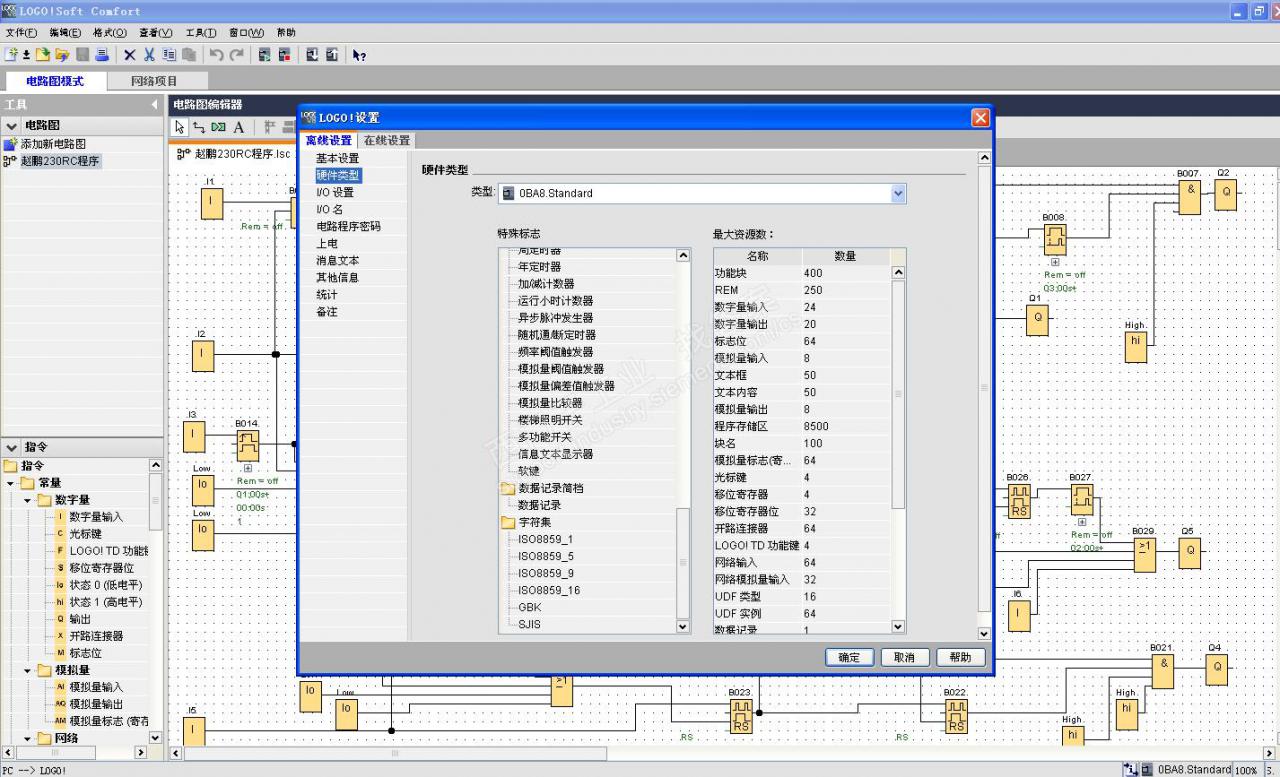Viewport: 1280px width, 777px height.
Task: Collapse the 指令 panel section chevron
Action: (x=11, y=447)
